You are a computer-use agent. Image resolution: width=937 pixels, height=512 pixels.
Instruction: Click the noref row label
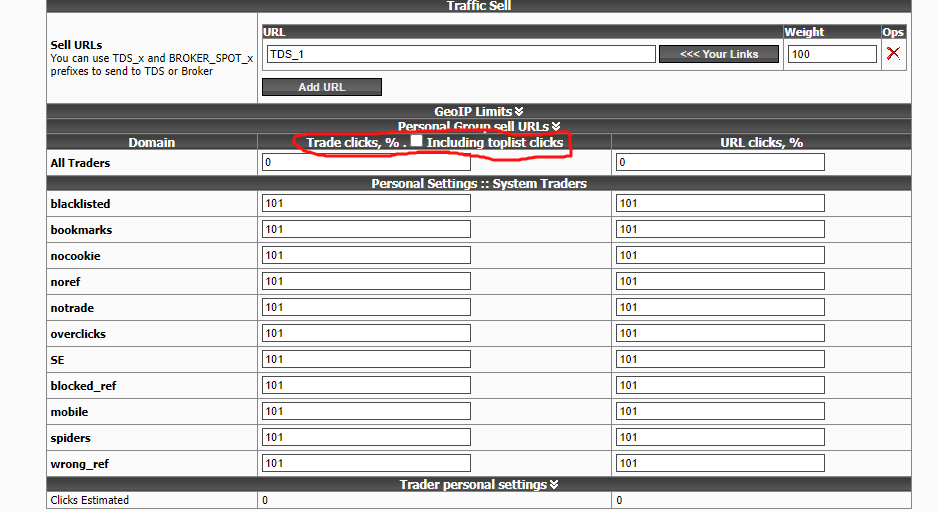pyautogui.click(x=65, y=282)
